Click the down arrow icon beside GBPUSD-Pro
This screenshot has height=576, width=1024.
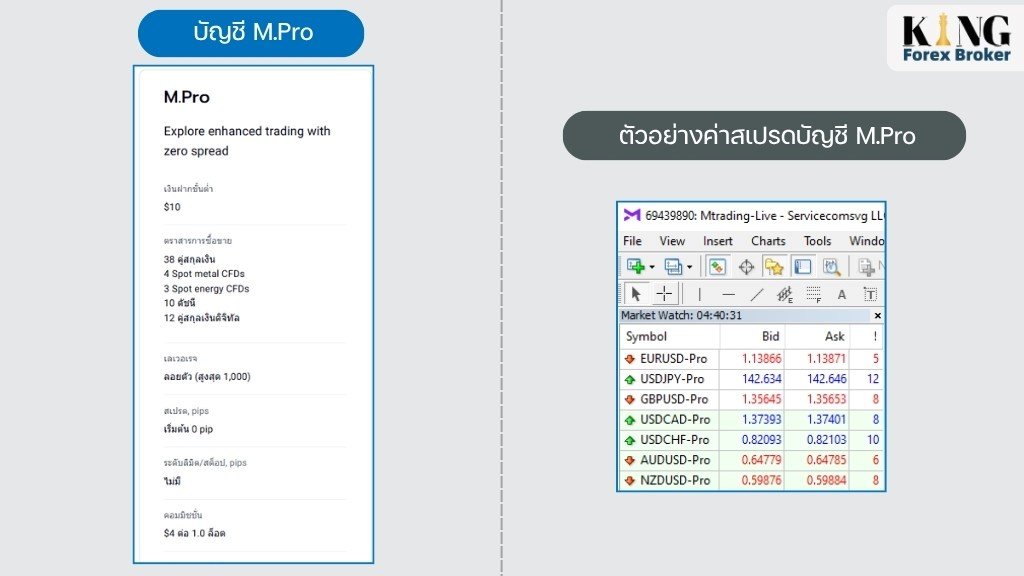point(630,400)
